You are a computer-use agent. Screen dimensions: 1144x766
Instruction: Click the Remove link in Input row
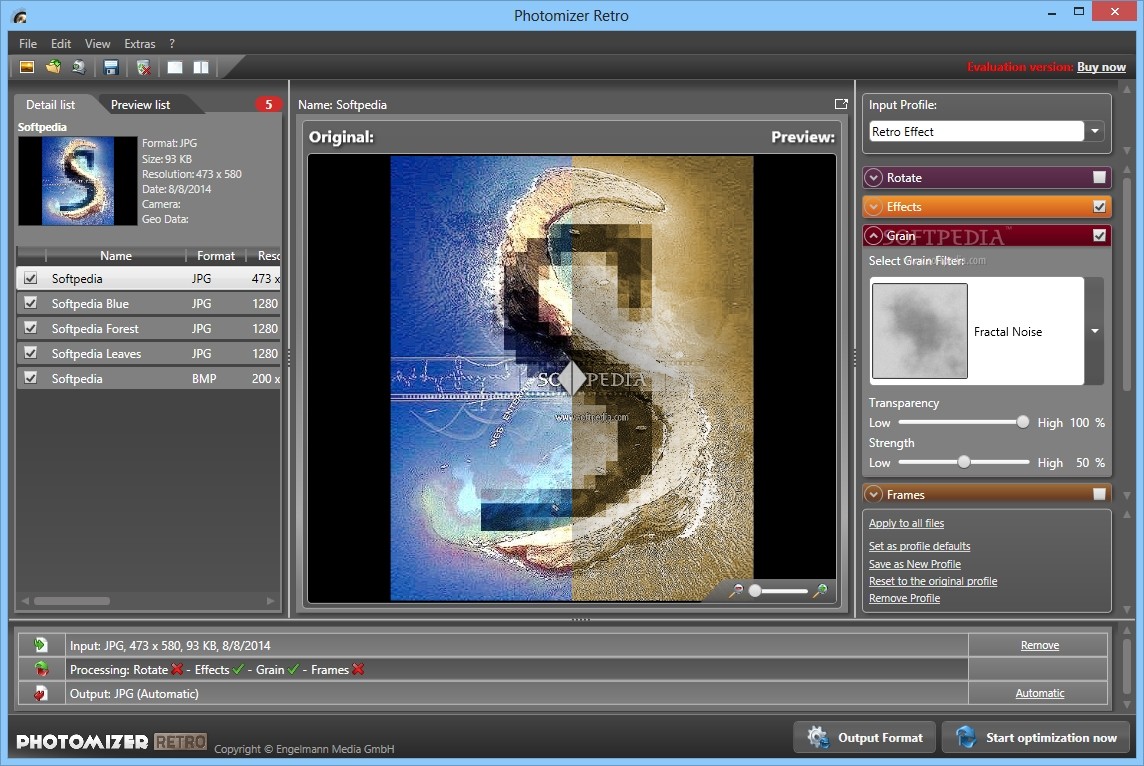tap(1040, 645)
